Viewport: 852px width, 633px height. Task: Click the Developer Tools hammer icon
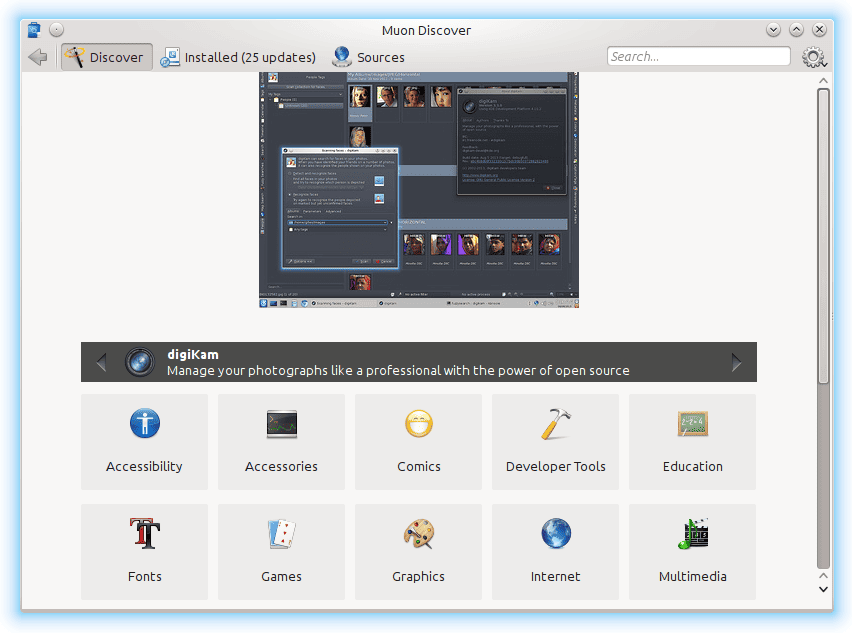[x=555, y=423]
